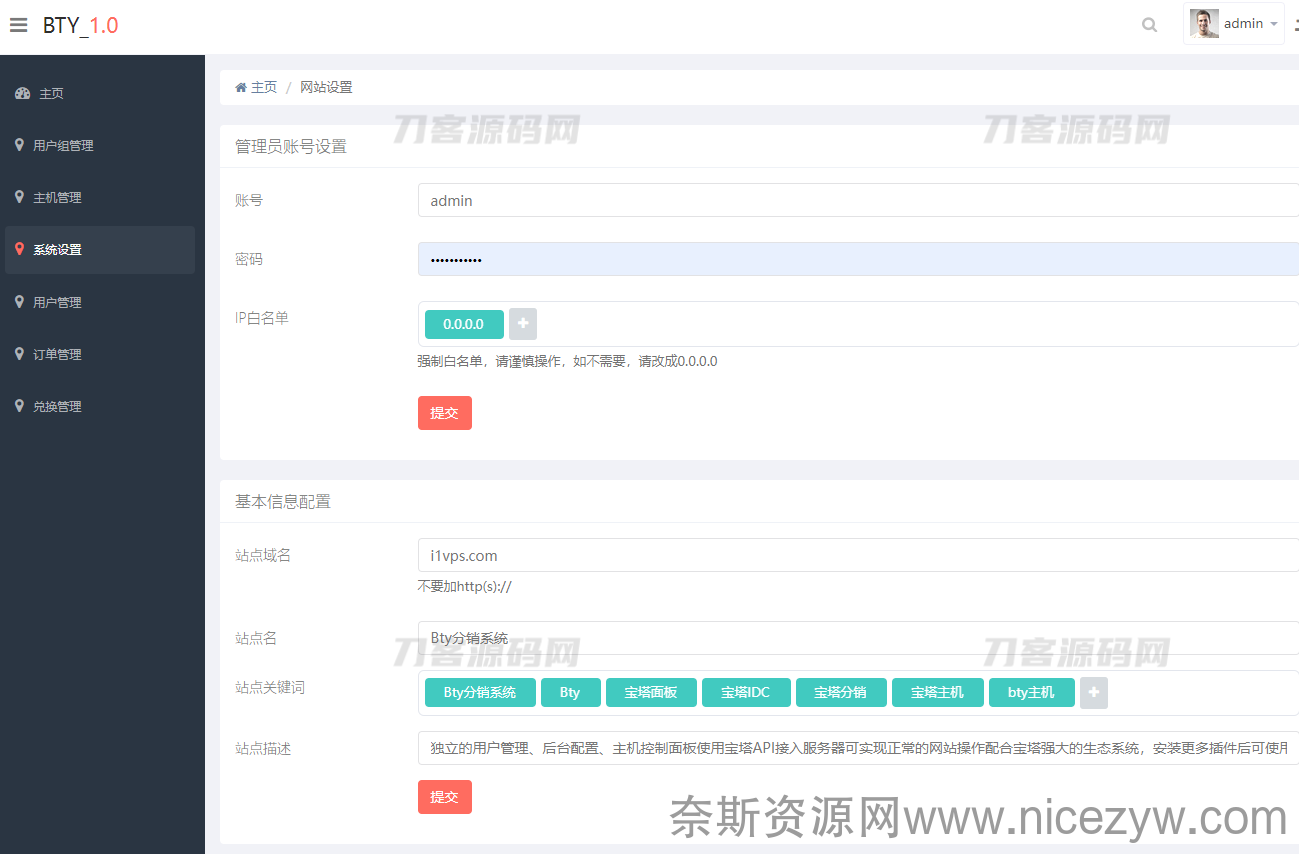Open 订单管理 in the sidebar
The width and height of the screenshot is (1299, 854).
pyautogui.click(x=100, y=354)
